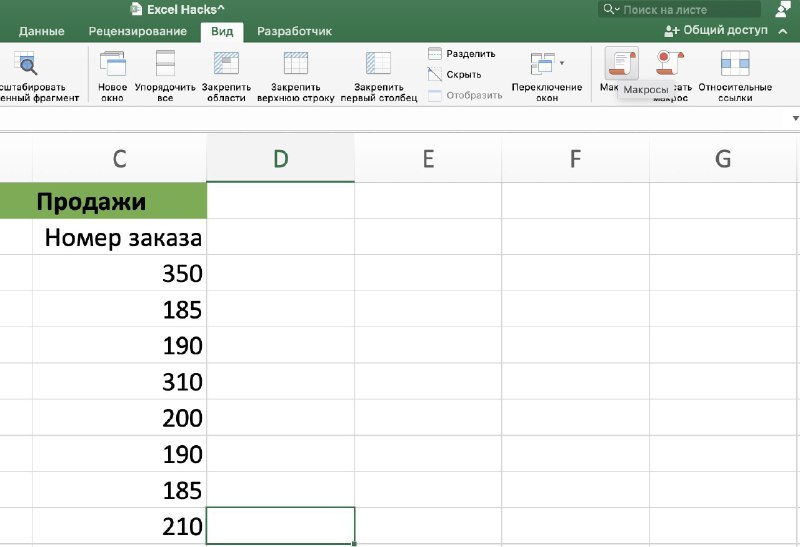Select the Вид ribbon tab
800x547 pixels.
coord(222,32)
